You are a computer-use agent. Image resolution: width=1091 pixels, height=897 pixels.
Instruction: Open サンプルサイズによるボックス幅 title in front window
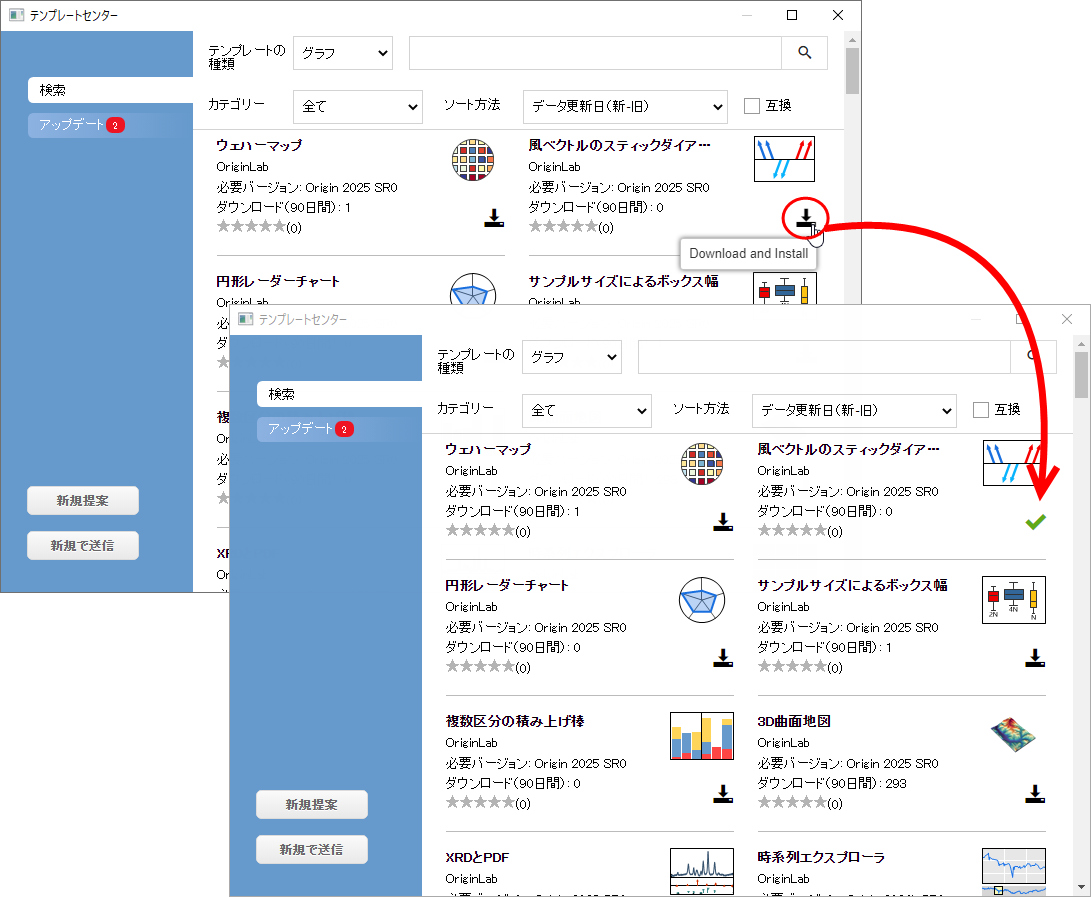(852, 586)
